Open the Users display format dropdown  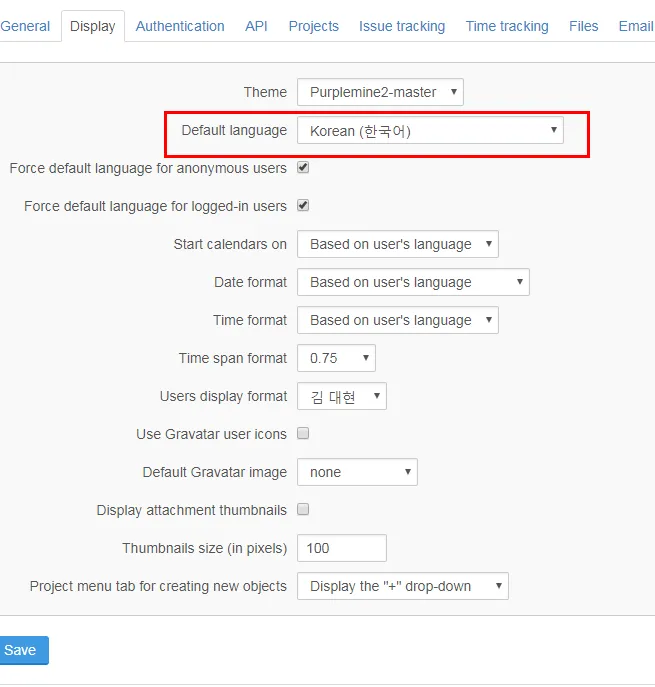(342, 396)
